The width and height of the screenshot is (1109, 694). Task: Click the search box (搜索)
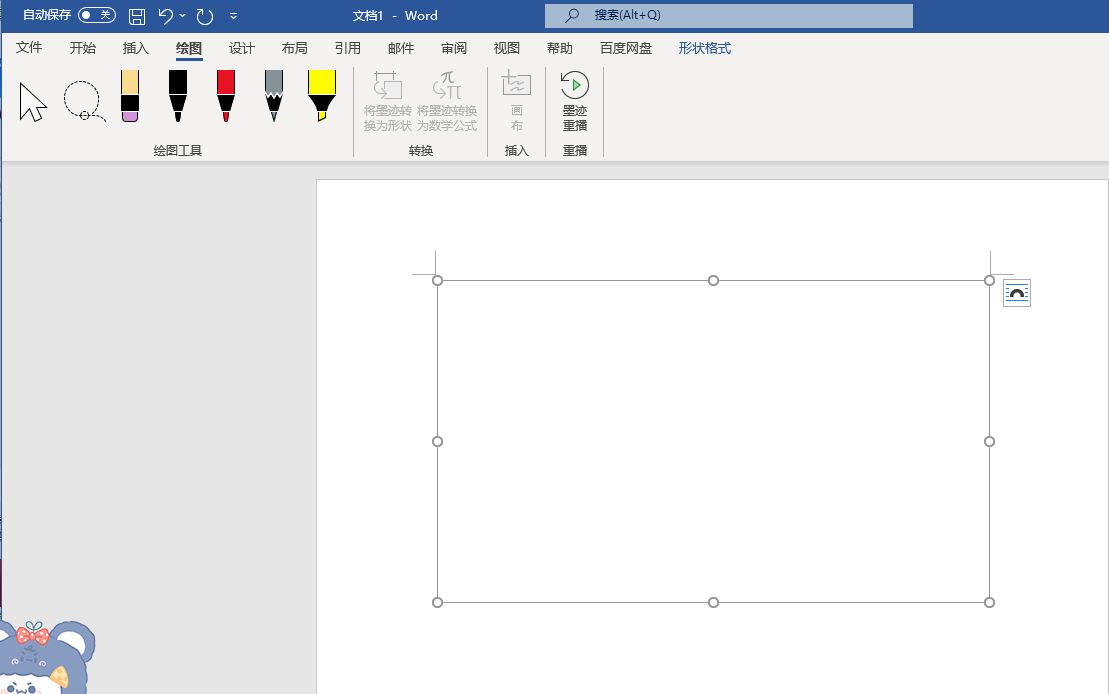coord(728,16)
